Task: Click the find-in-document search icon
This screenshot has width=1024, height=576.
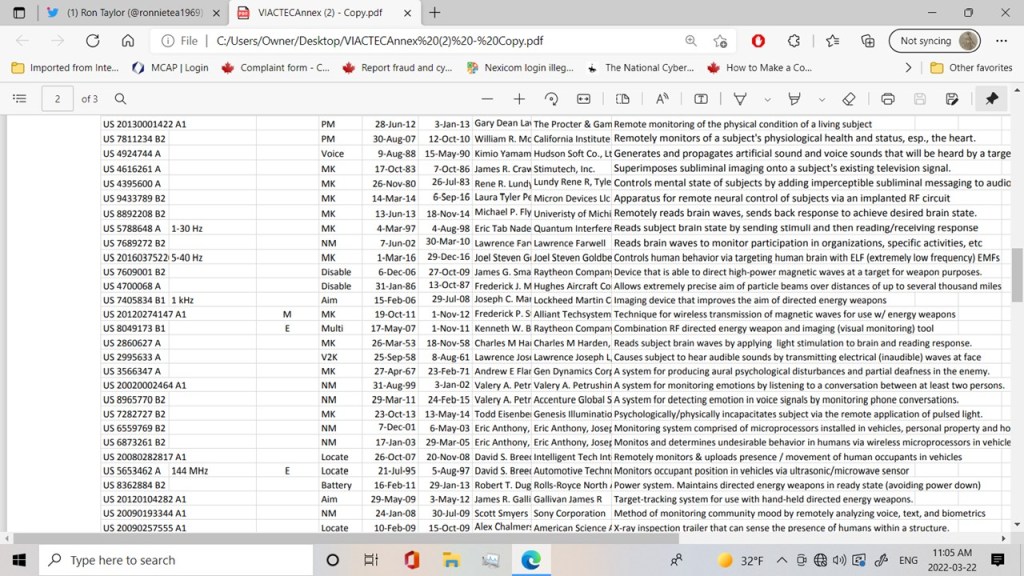Action: (120, 99)
